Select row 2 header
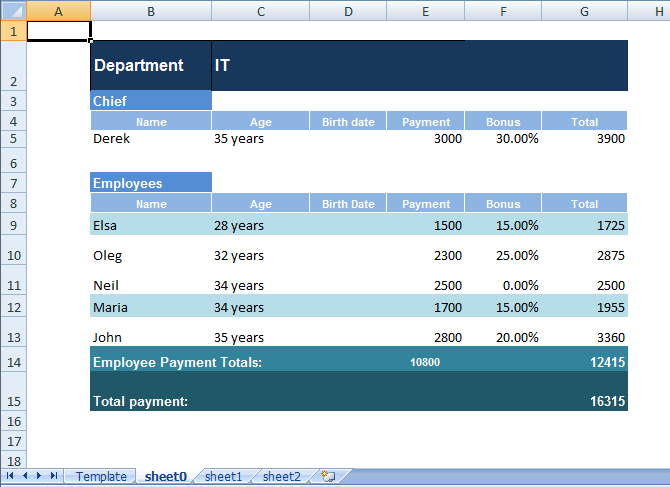Screen dimensions: 670x487 click(13, 65)
